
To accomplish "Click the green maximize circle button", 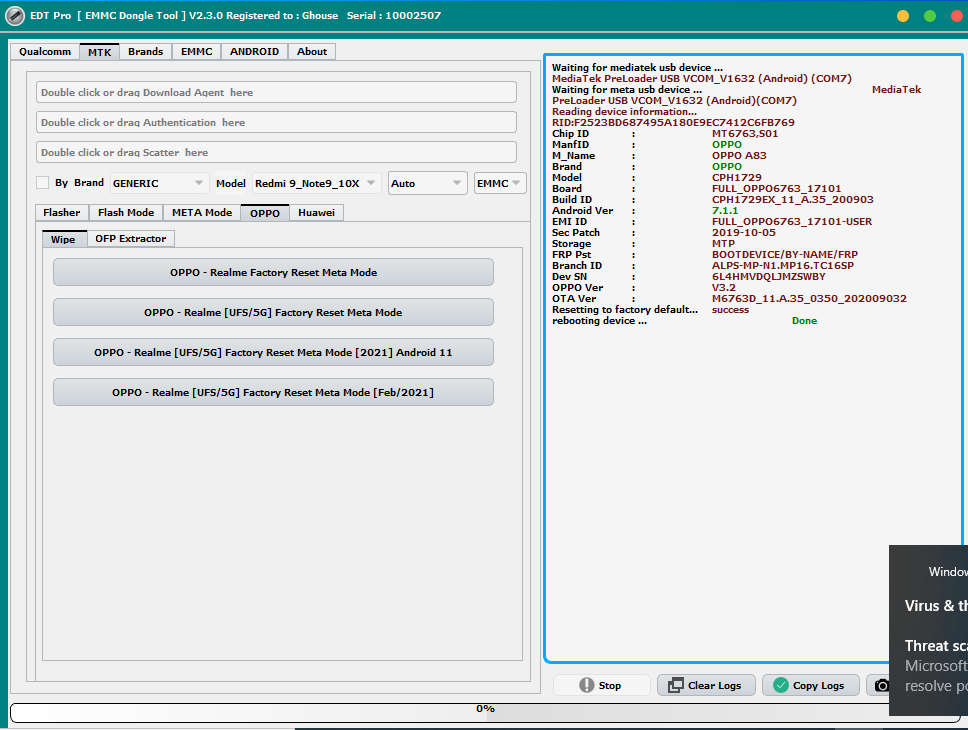I will tap(930, 16).
